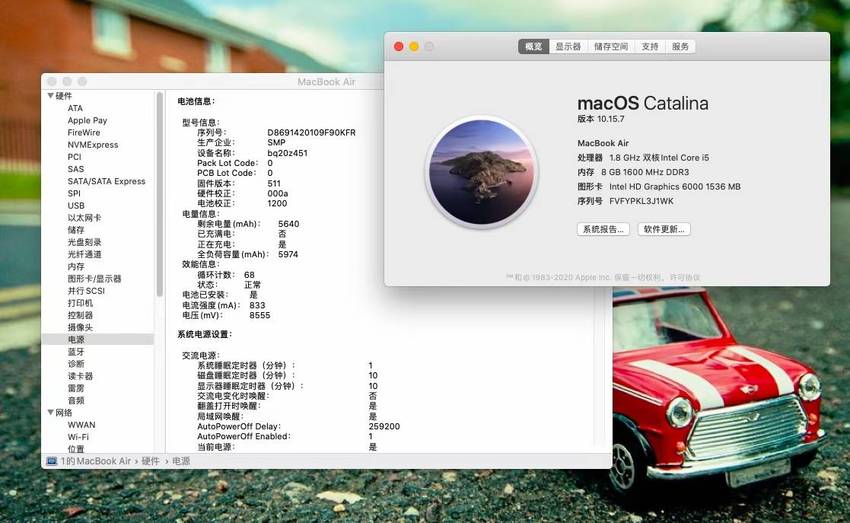This screenshot has height=523, width=850.
Task: Click battery serial number D8691420109F90KFR
Action: [x=312, y=132]
